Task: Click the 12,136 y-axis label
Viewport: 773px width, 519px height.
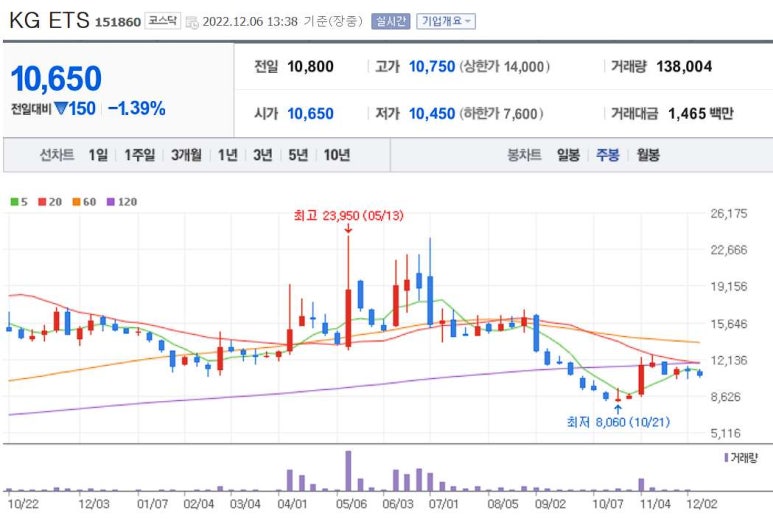Action: click(x=729, y=360)
